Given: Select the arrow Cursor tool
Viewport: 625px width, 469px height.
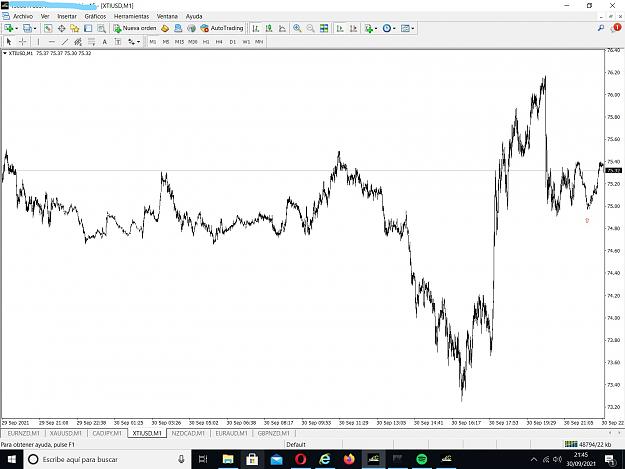Looking at the screenshot, I should (x=9, y=42).
